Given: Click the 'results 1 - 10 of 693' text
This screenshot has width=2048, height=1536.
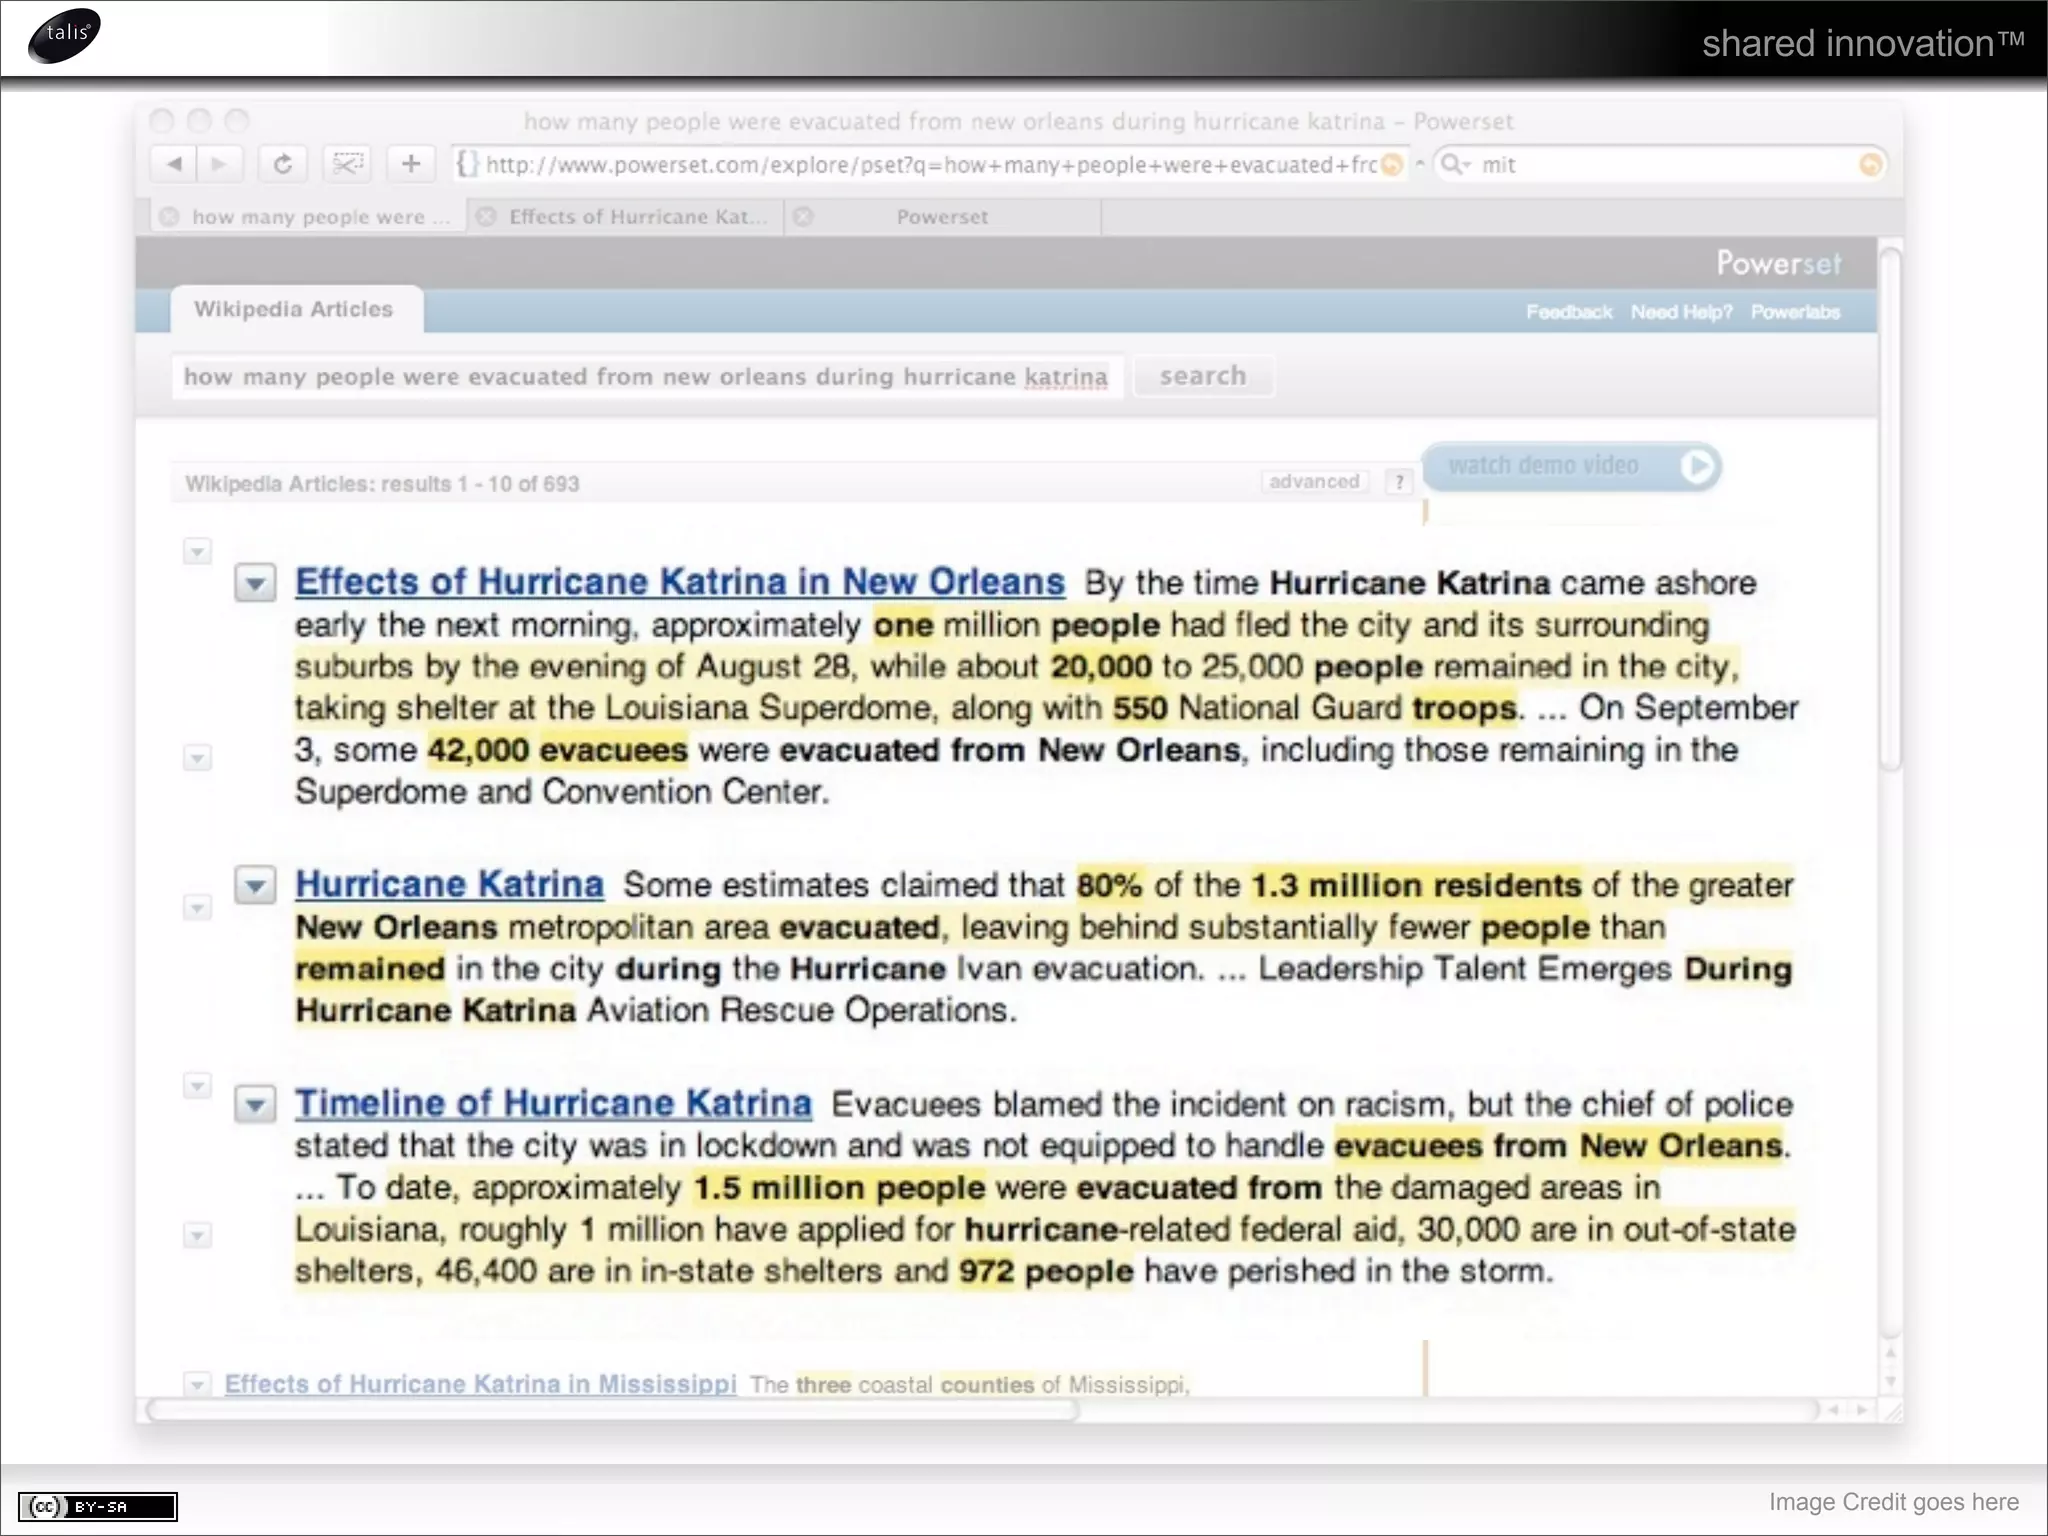Looking at the screenshot, I should (x=479, y=484).
